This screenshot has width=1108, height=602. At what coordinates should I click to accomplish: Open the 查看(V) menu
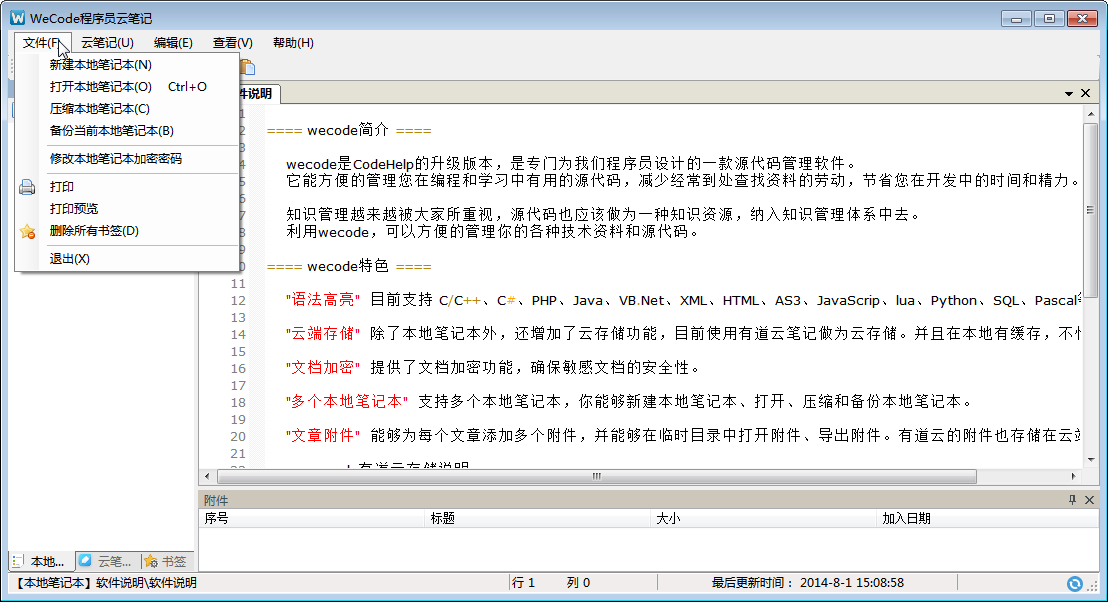pyautogui.click(x=232, y=43)
